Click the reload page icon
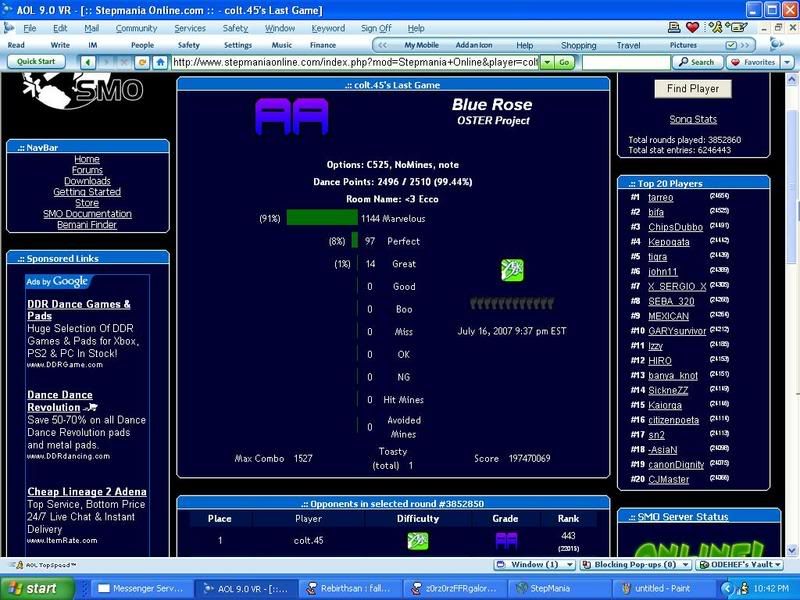The image size is (800, 600). (x=142, y=62)
